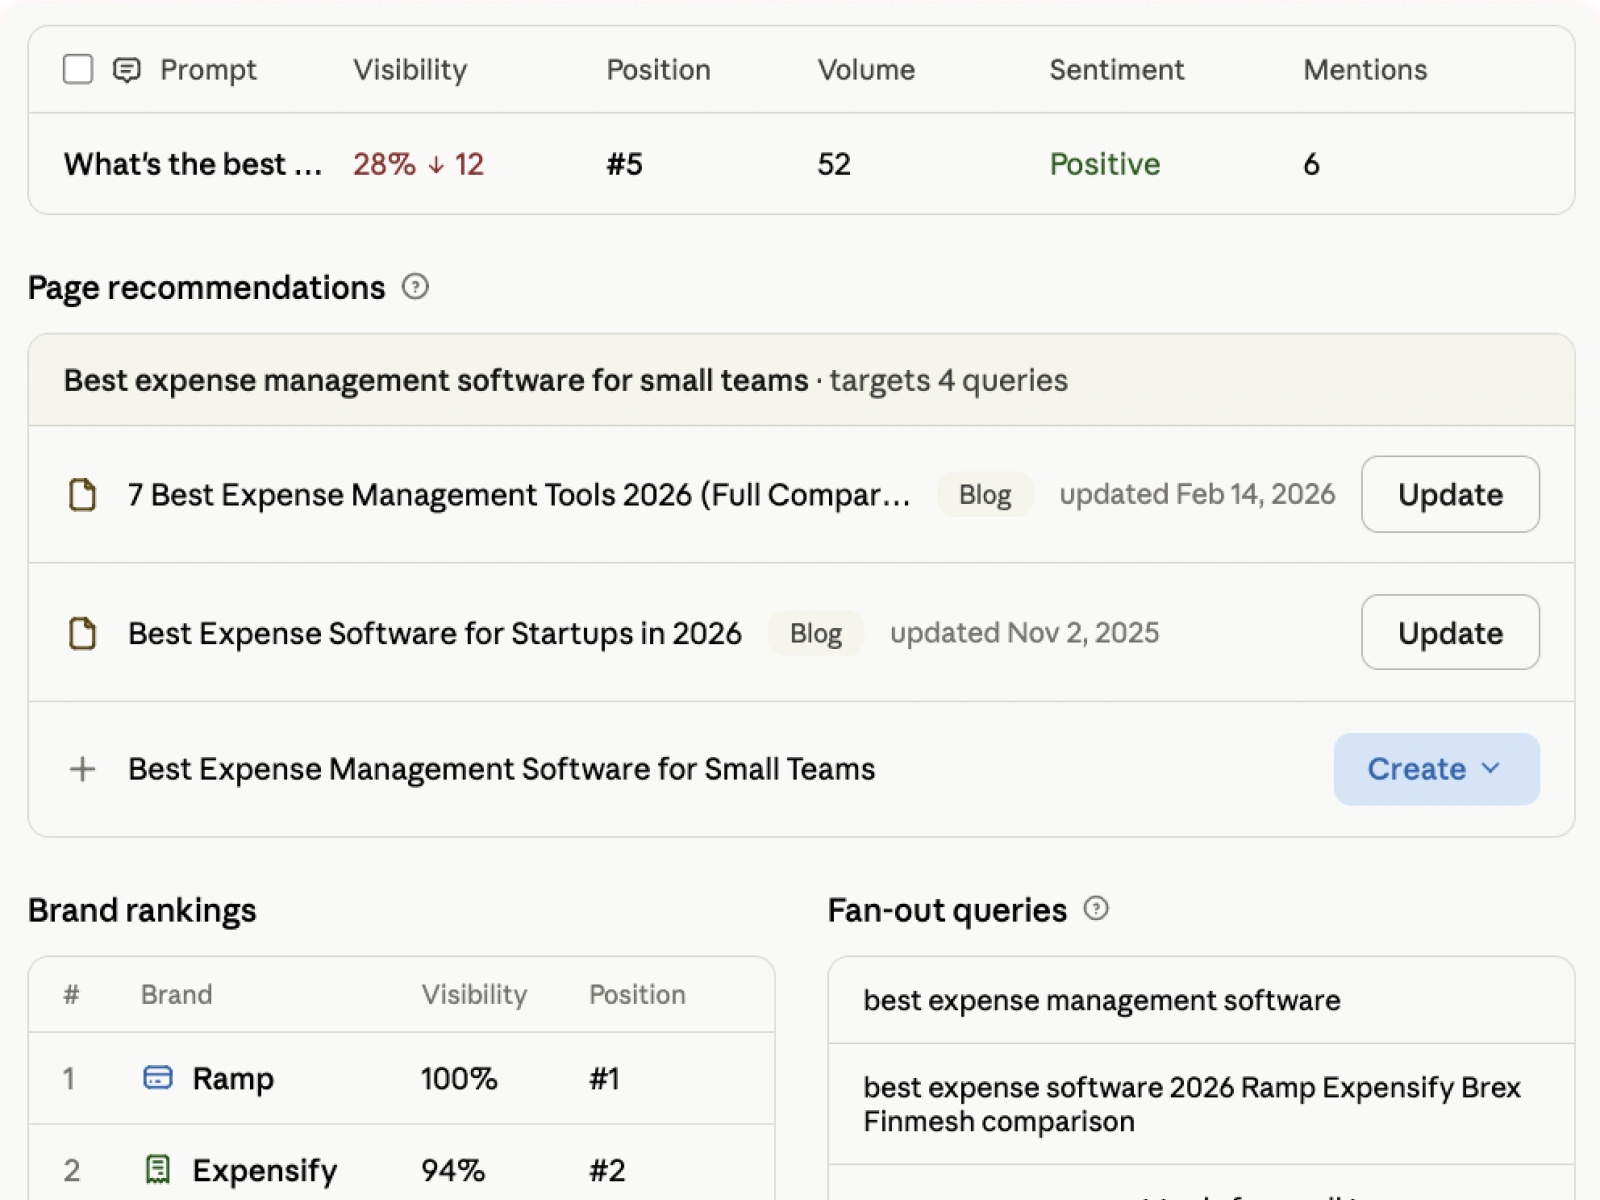Click the #5 position value
This screenshot has width=1600, height=1200.
[624, 164]
